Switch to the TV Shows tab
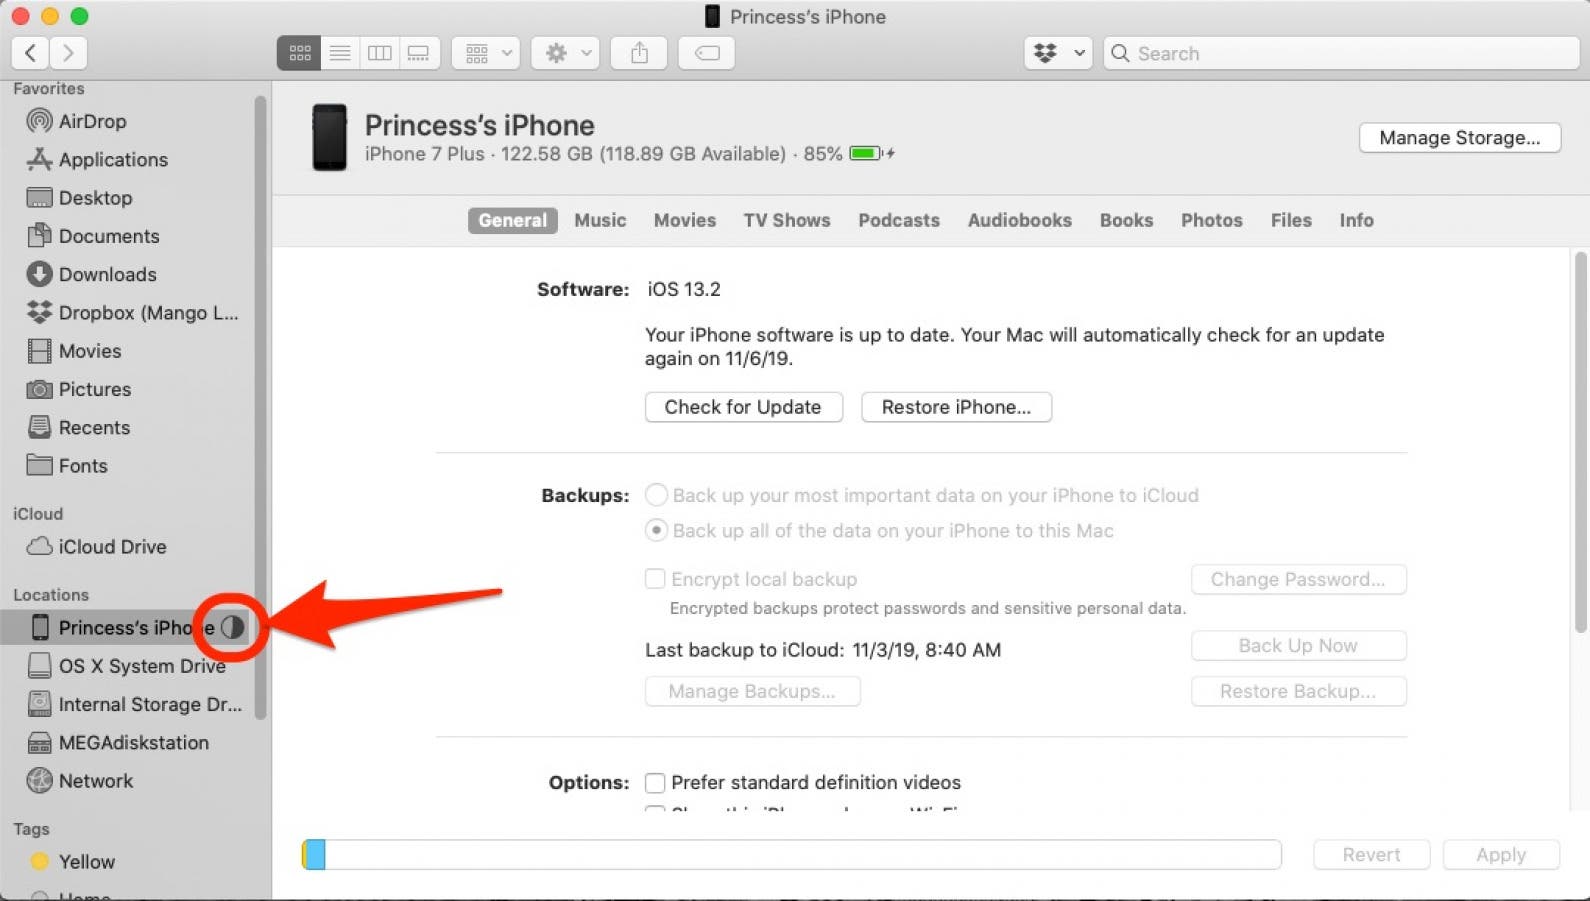The width and height of the screenshot is (1590, 901). [787, 220]
